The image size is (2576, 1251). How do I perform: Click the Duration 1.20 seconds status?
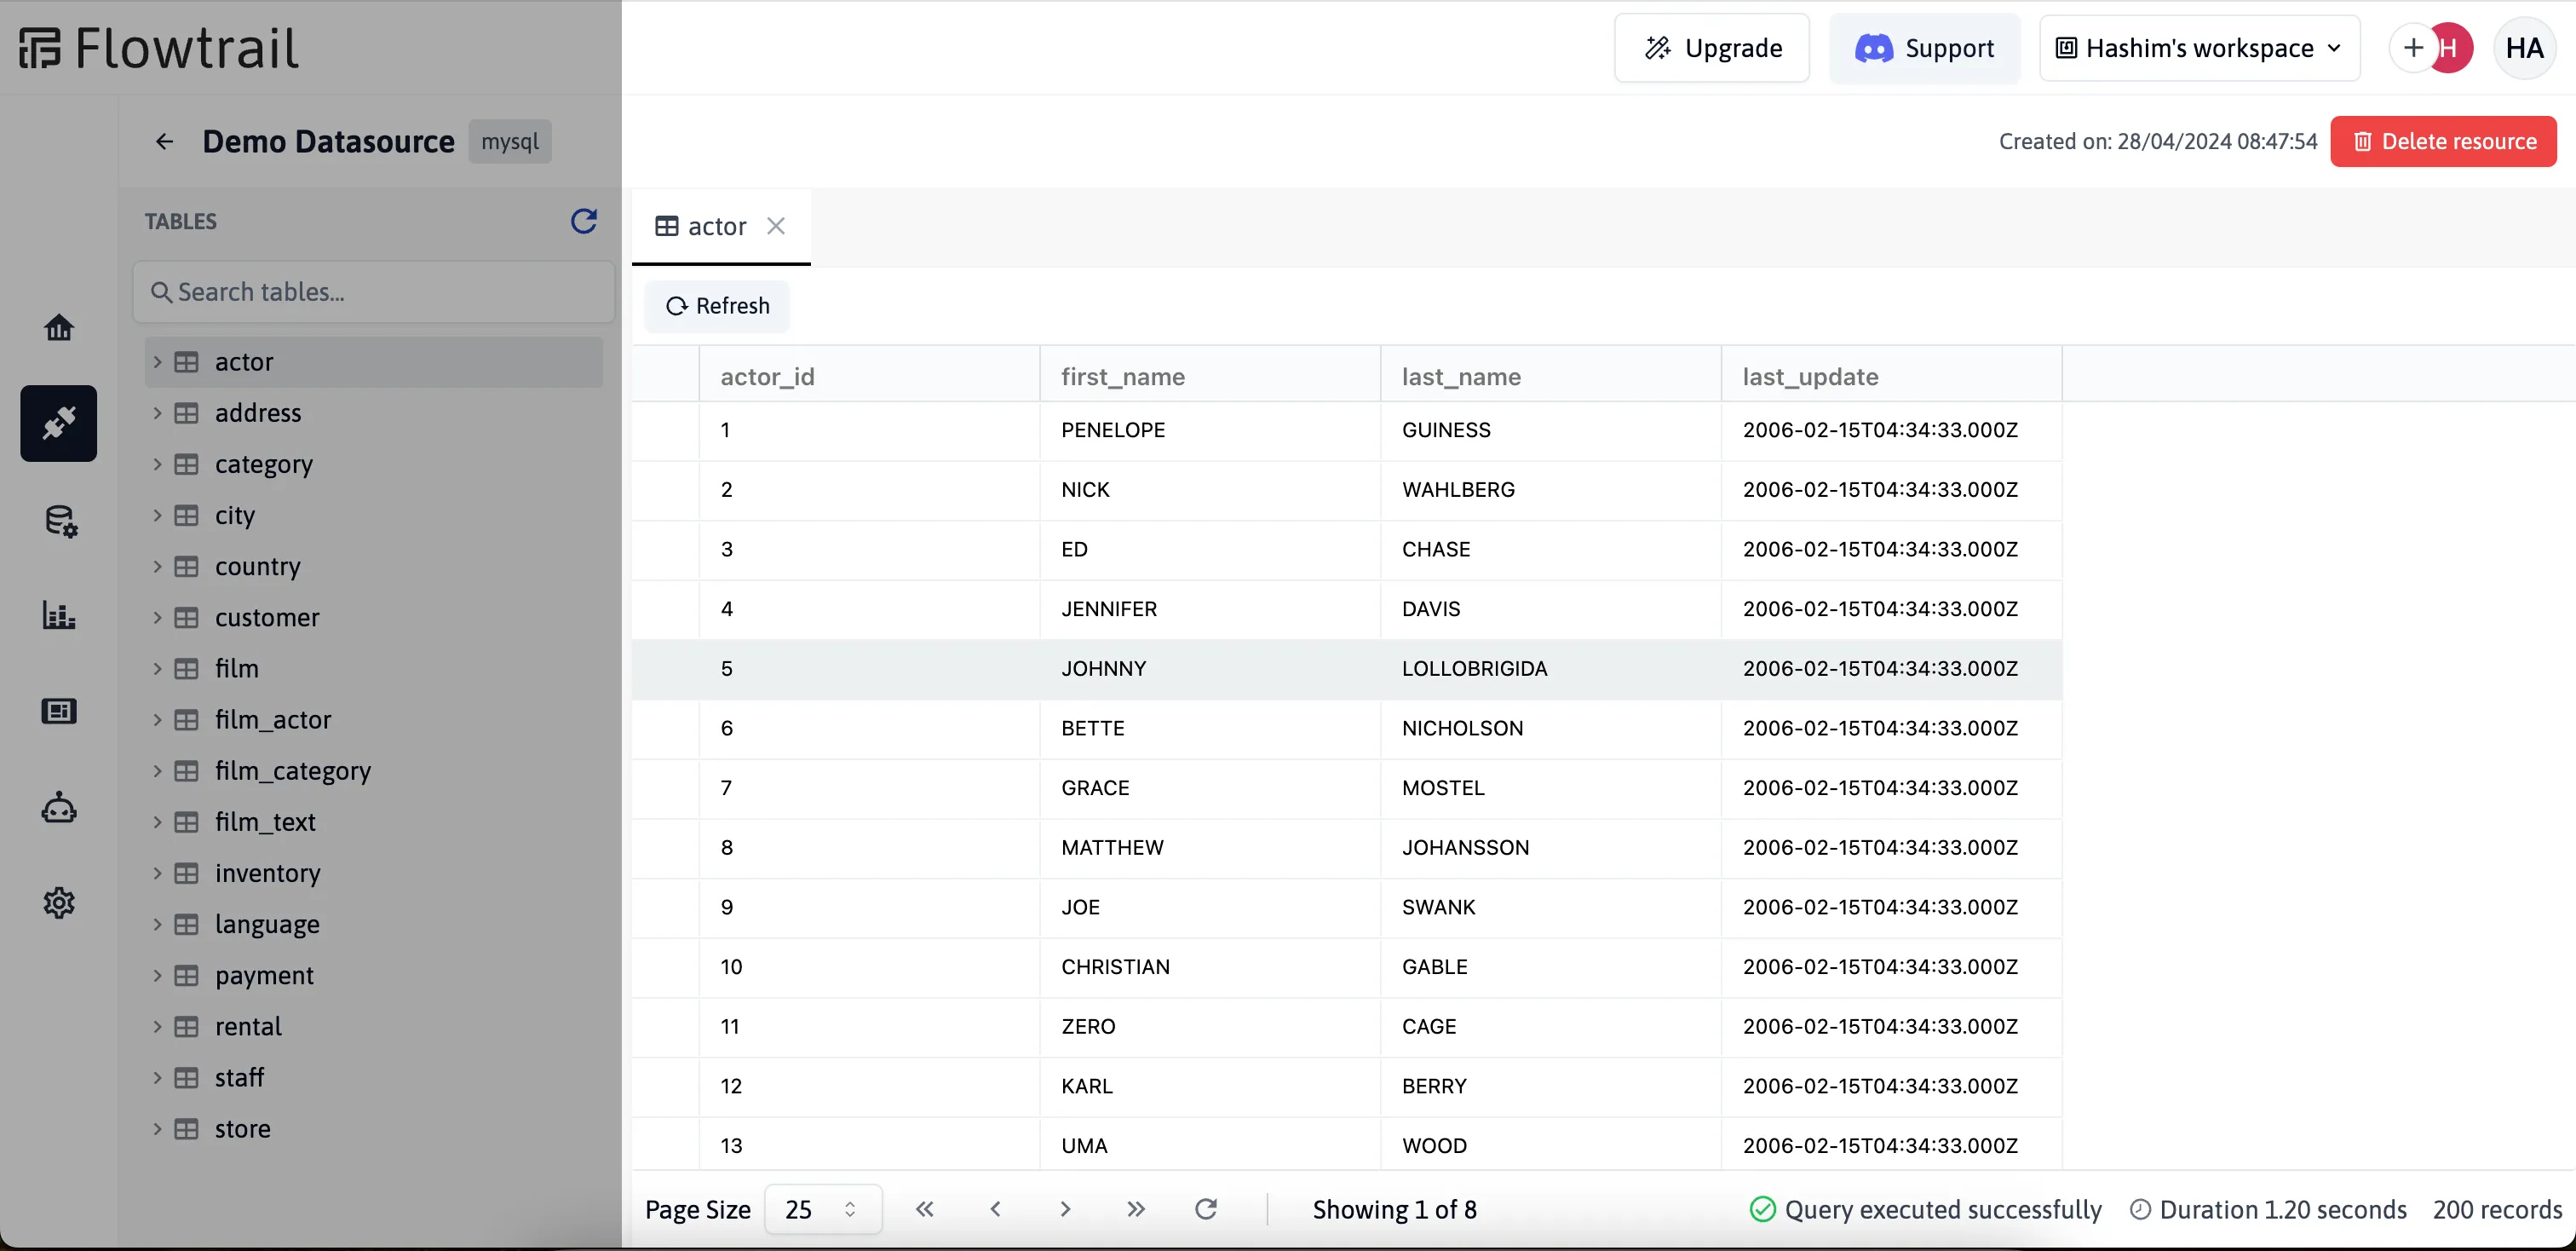point(2268,1209)
